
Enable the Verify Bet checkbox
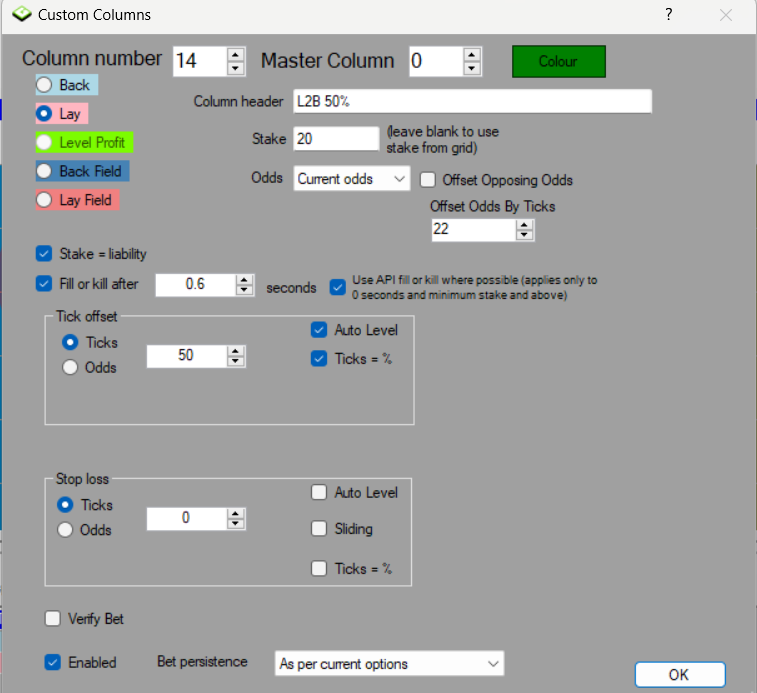(53, 619)
